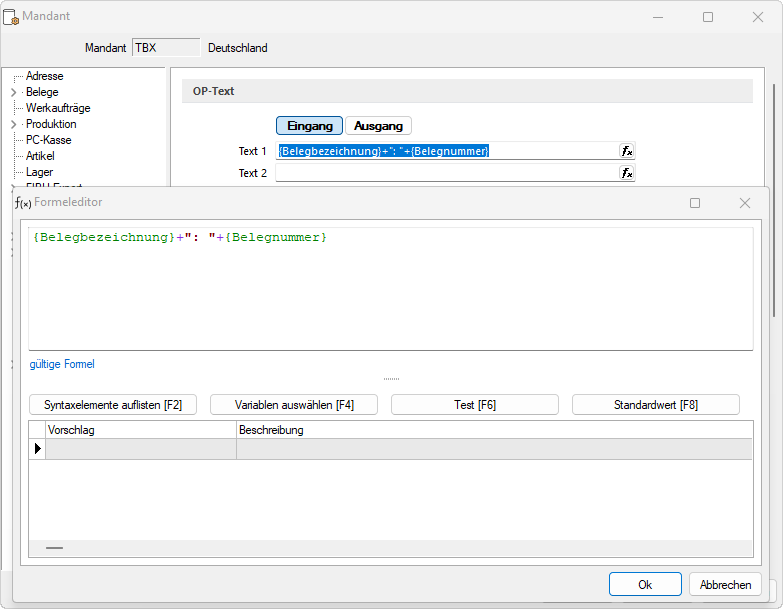Maximize the Formeleditor dialog

click(x=695, y=203)
